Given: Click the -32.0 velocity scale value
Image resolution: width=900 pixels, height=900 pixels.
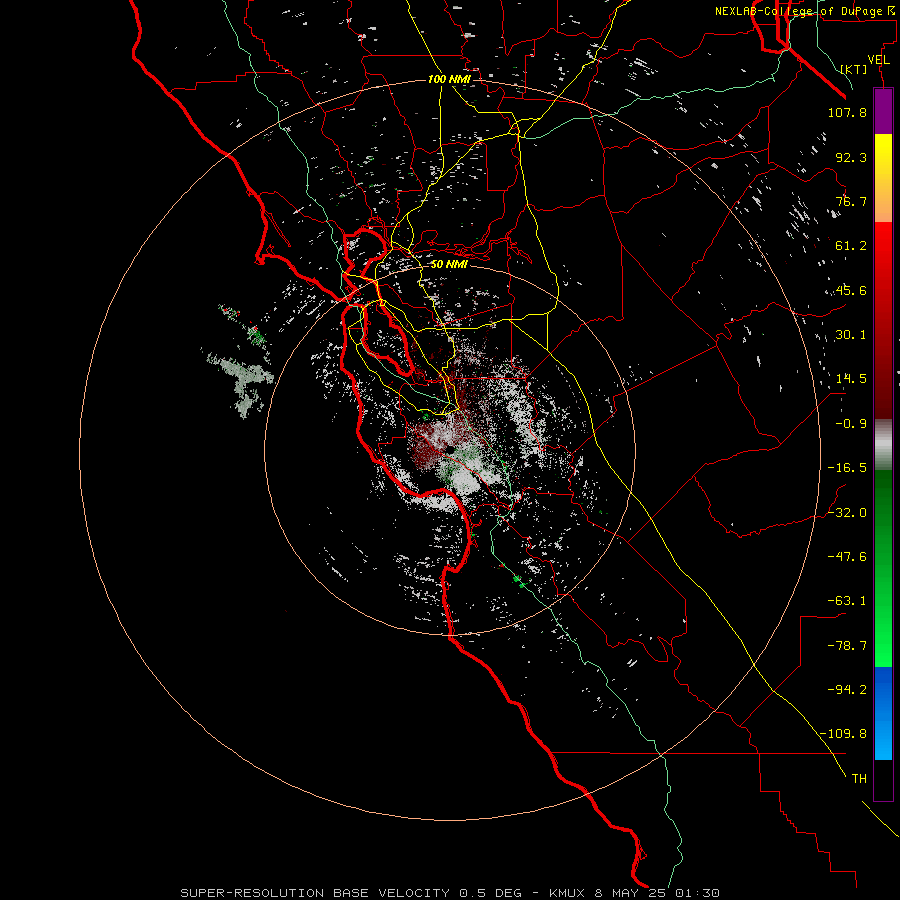Looking at the screenshot, I should pyautogui.click(x=847, y=513).
